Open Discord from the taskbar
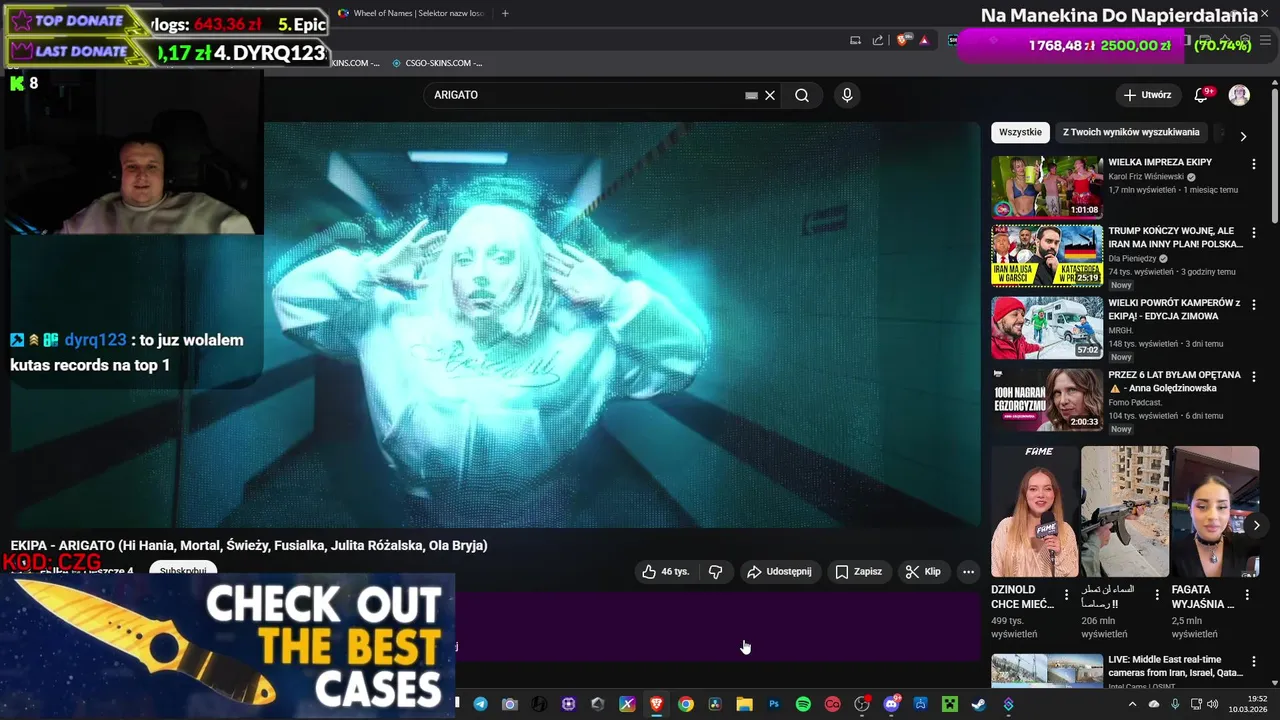This screenshot has width=1280, height=720. [x=891, y=704]
